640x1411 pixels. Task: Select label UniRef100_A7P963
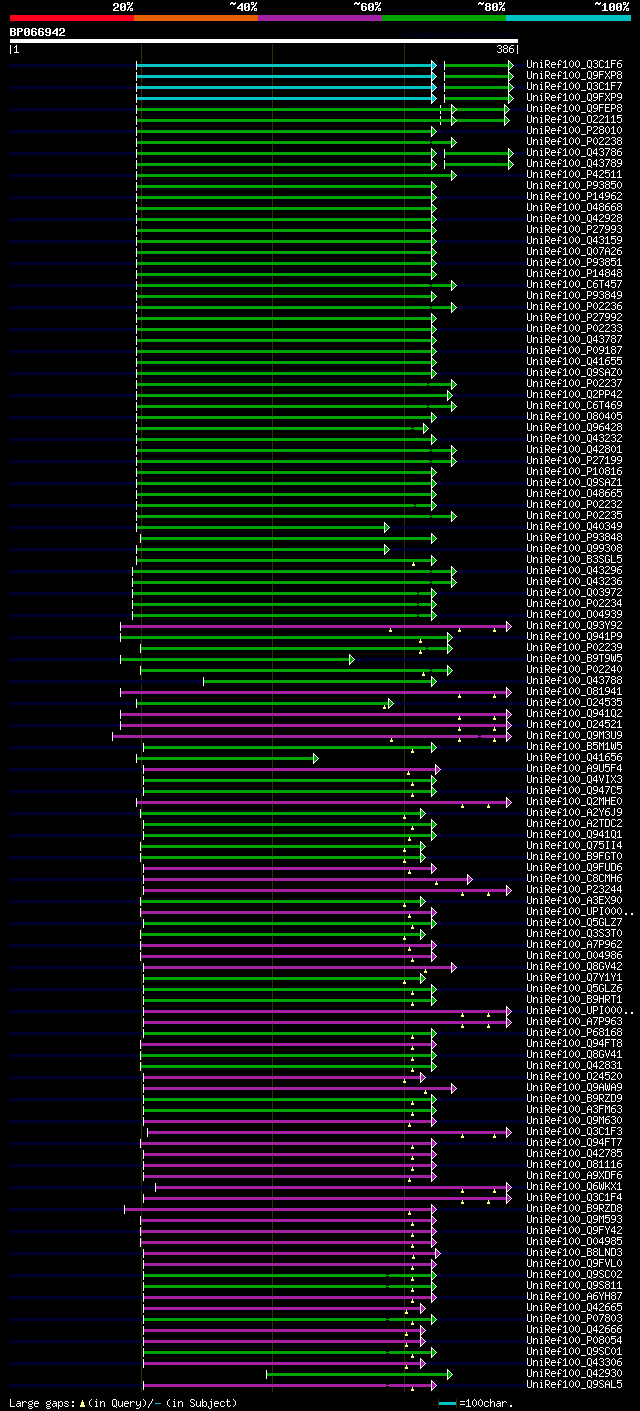click(574, 1022)
